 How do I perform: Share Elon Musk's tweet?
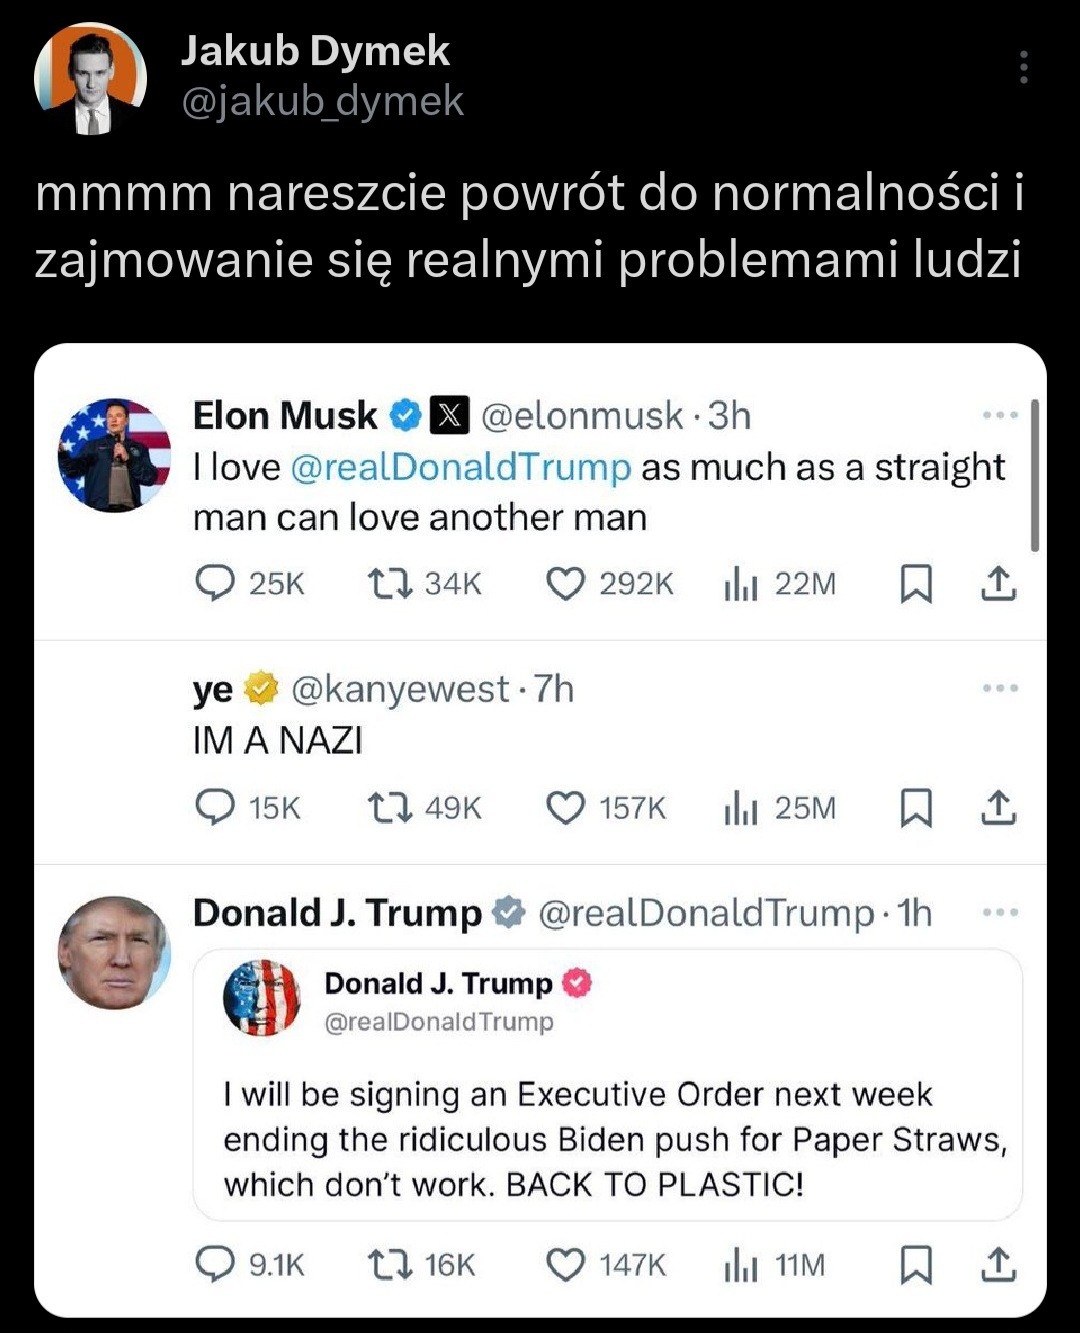click(998, 583)
